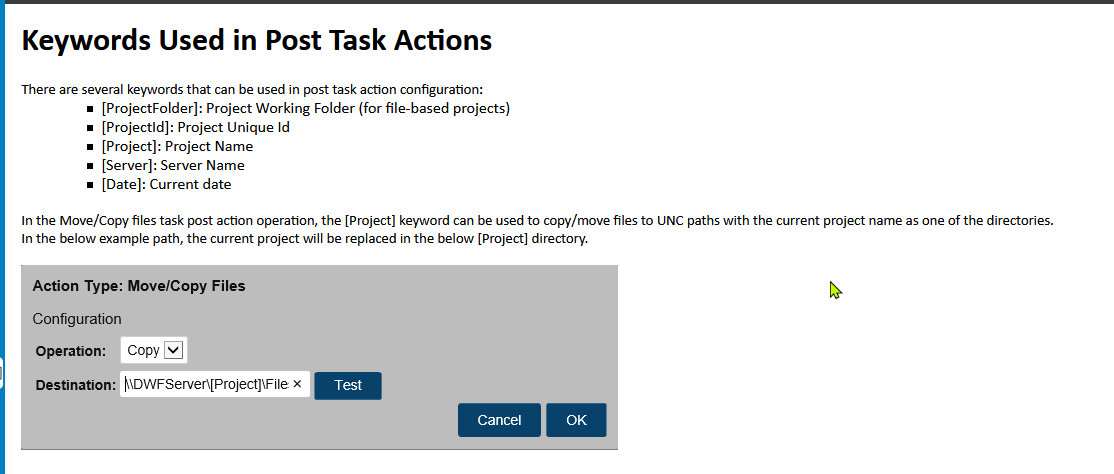Screen dimensions: 1114x474
Task: Open the Copy operation combo box
Action: pos(145,350)
